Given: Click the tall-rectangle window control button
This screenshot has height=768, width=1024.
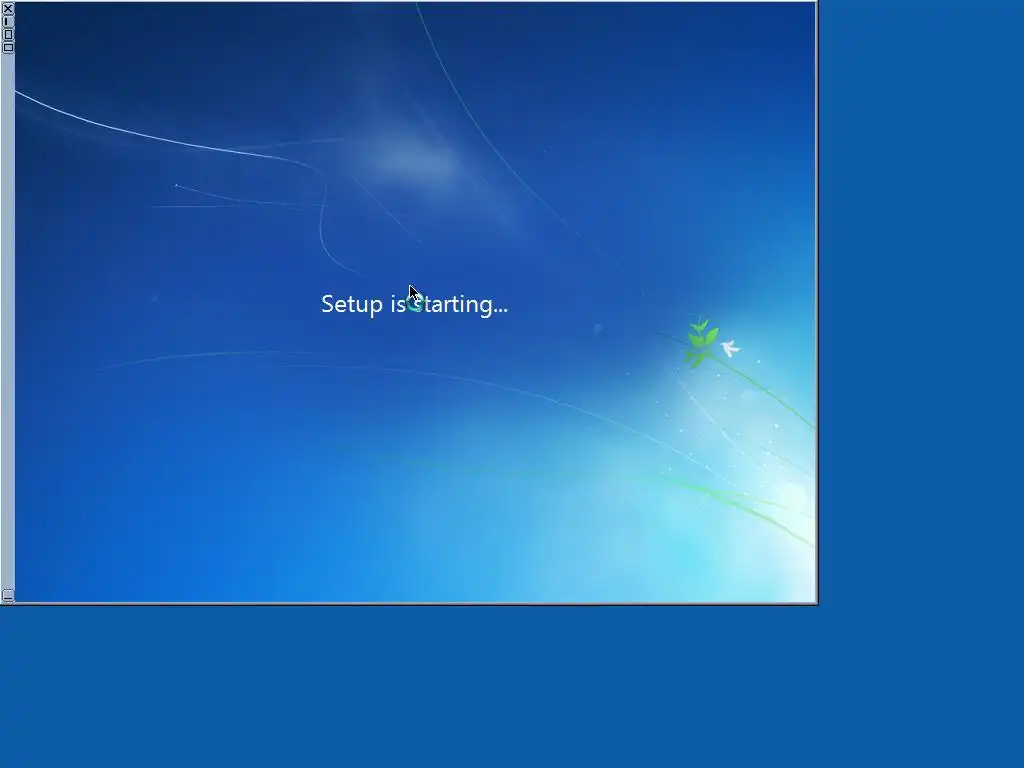Looking at the screenshot, I should click(x=8, y=35).
